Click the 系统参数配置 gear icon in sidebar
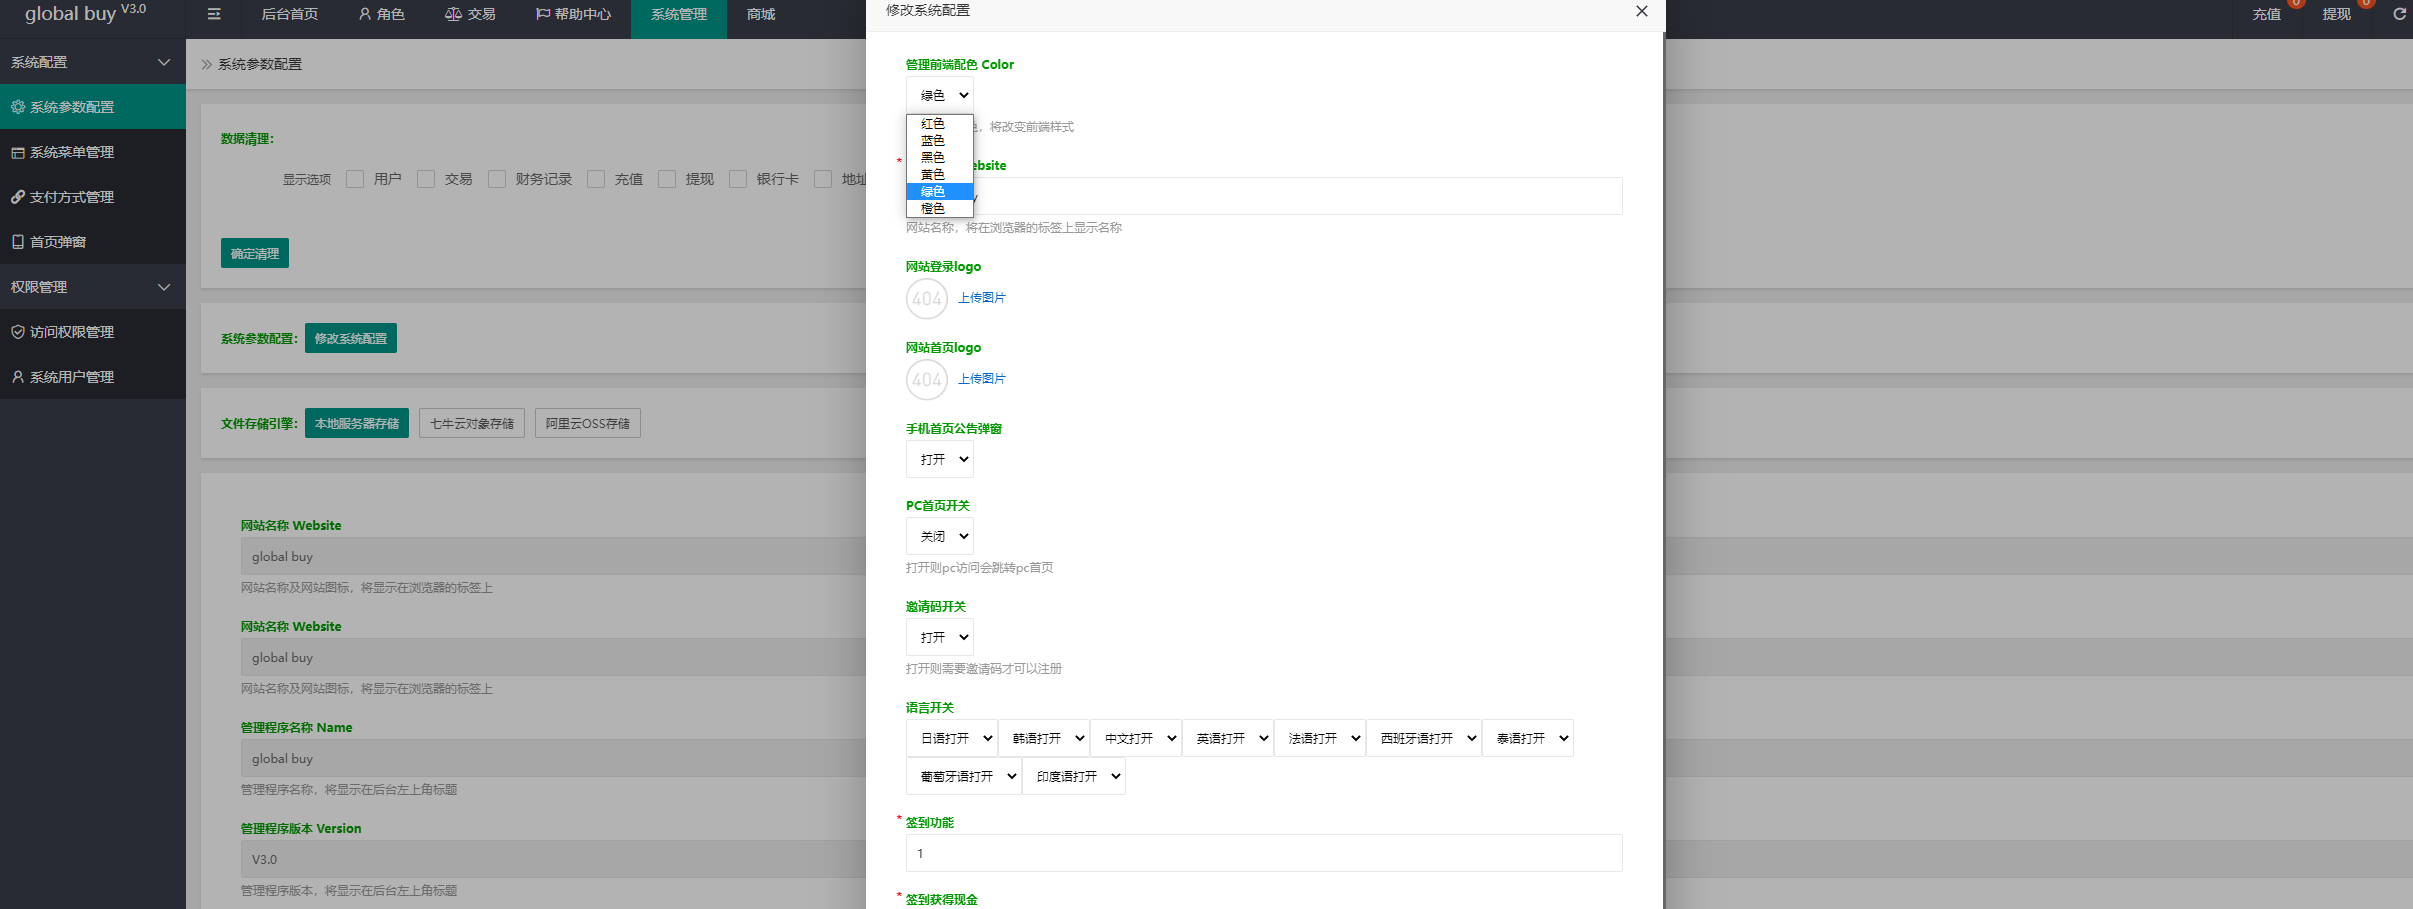The image size is (2413, 909). coord(17,106)
